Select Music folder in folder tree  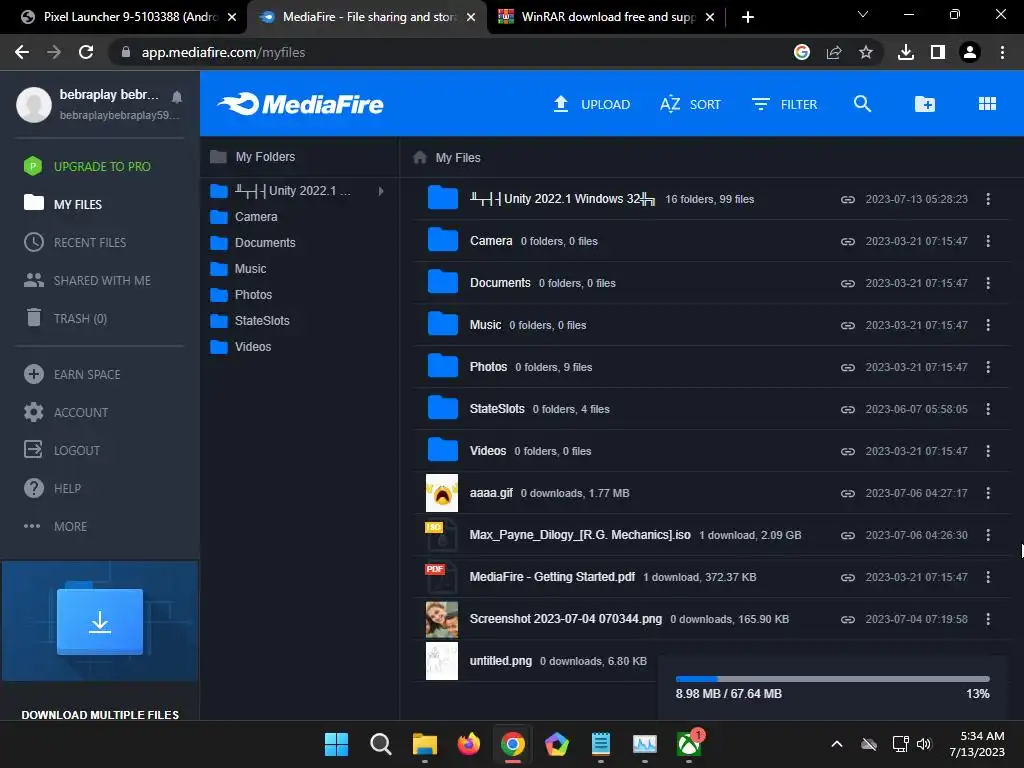click(x=238, y=268)
